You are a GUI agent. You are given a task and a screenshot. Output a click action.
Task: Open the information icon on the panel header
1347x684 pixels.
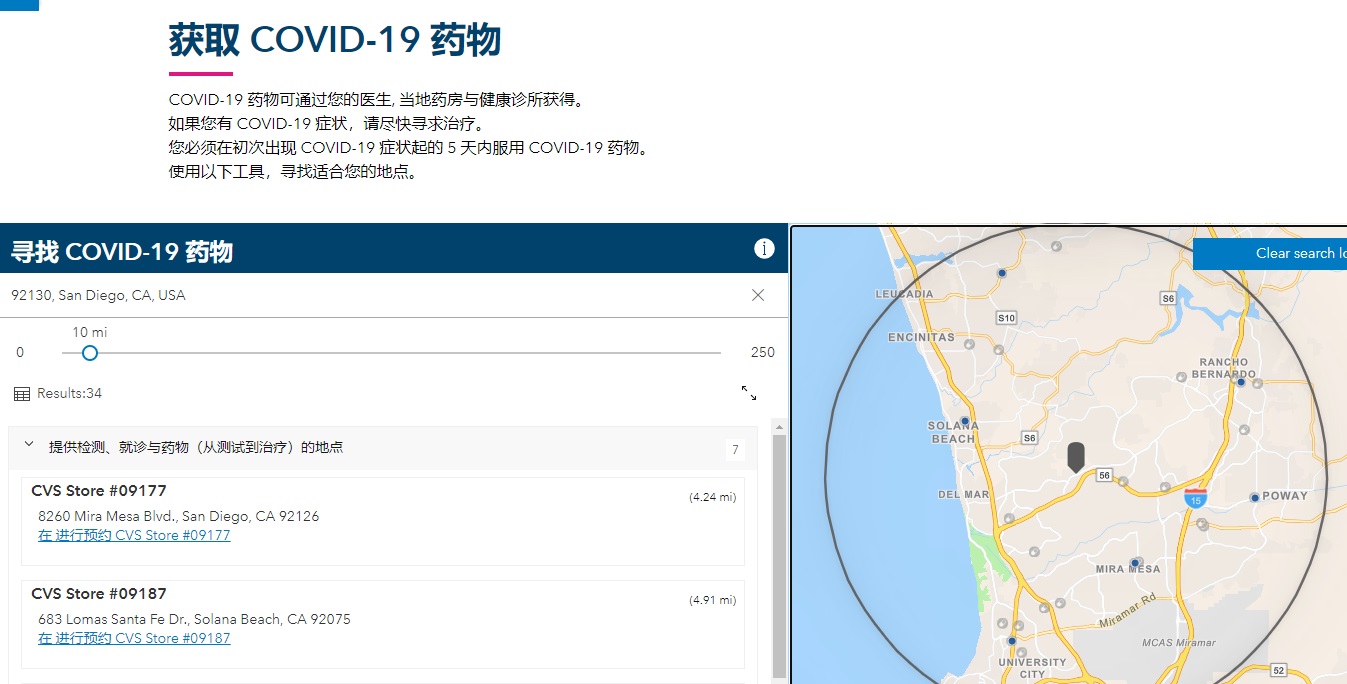click(765, 248)
